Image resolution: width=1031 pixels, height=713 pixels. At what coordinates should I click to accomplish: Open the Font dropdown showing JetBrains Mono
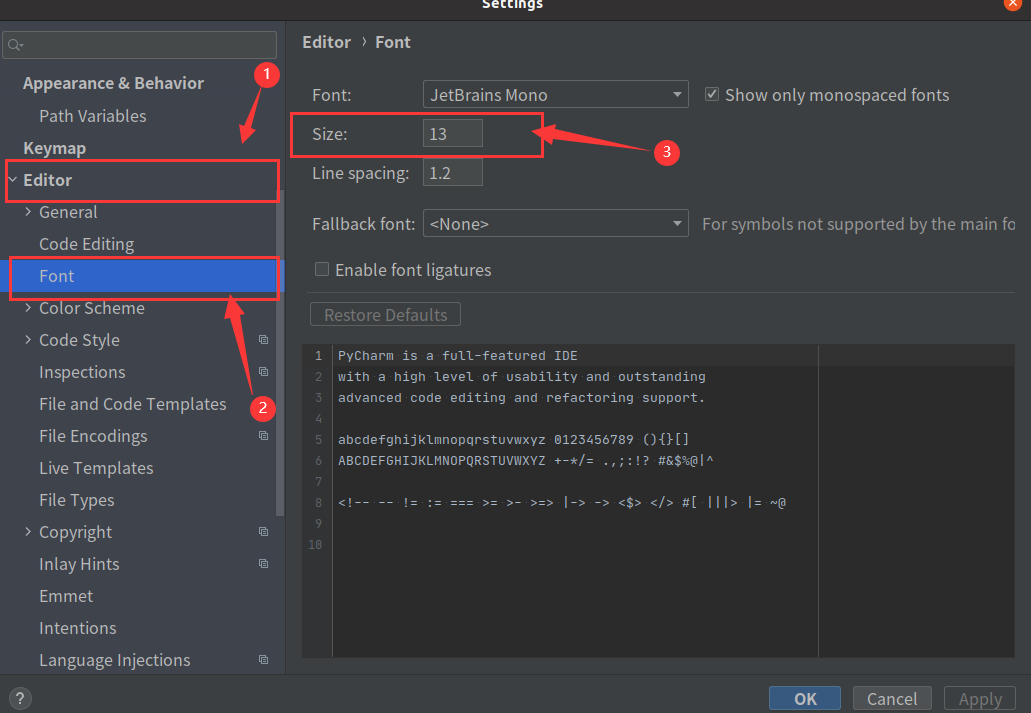point(556,94)
